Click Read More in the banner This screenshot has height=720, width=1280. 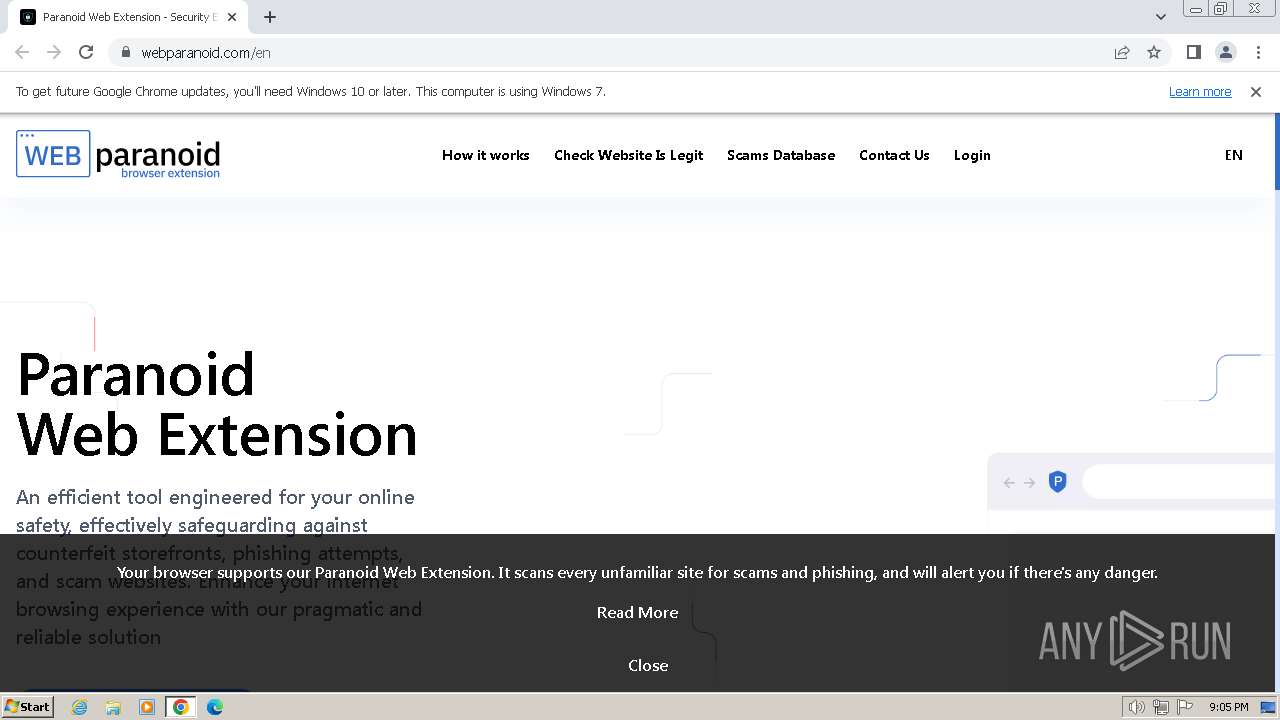[x=637, y=612]
